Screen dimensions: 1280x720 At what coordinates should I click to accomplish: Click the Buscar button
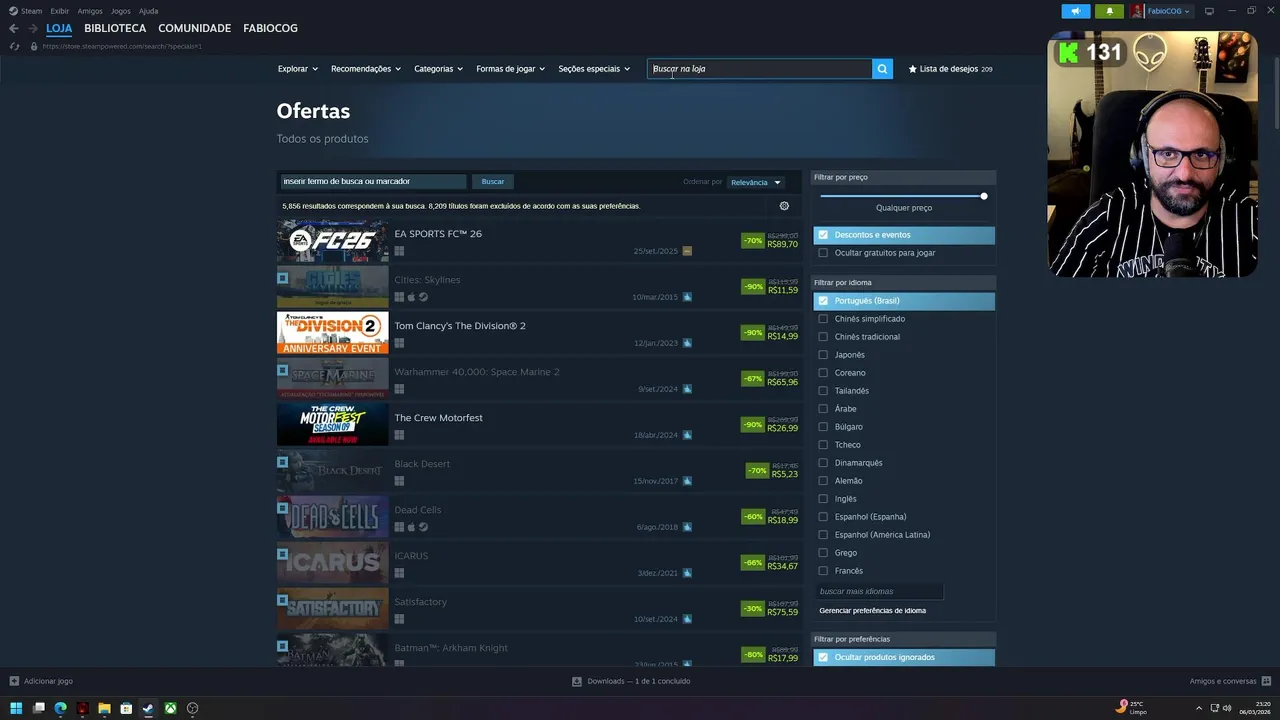point(493,182)
